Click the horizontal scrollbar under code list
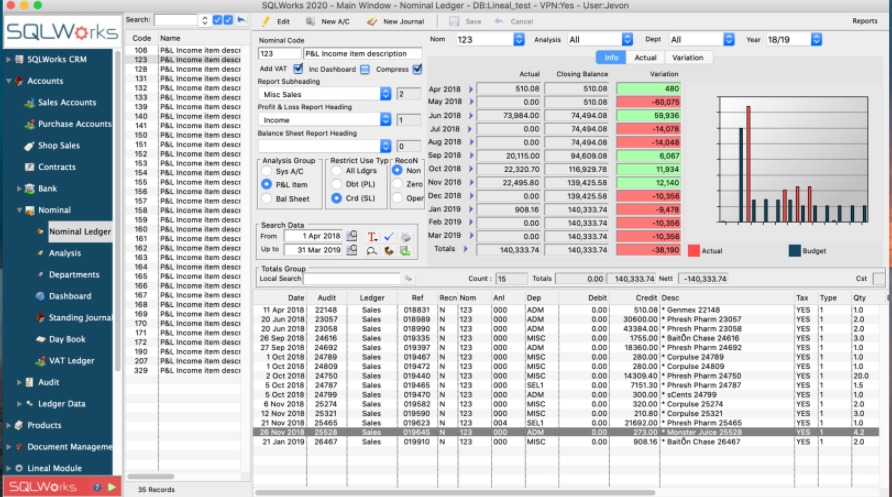The image size is (892, 497). tap(151, 477)
